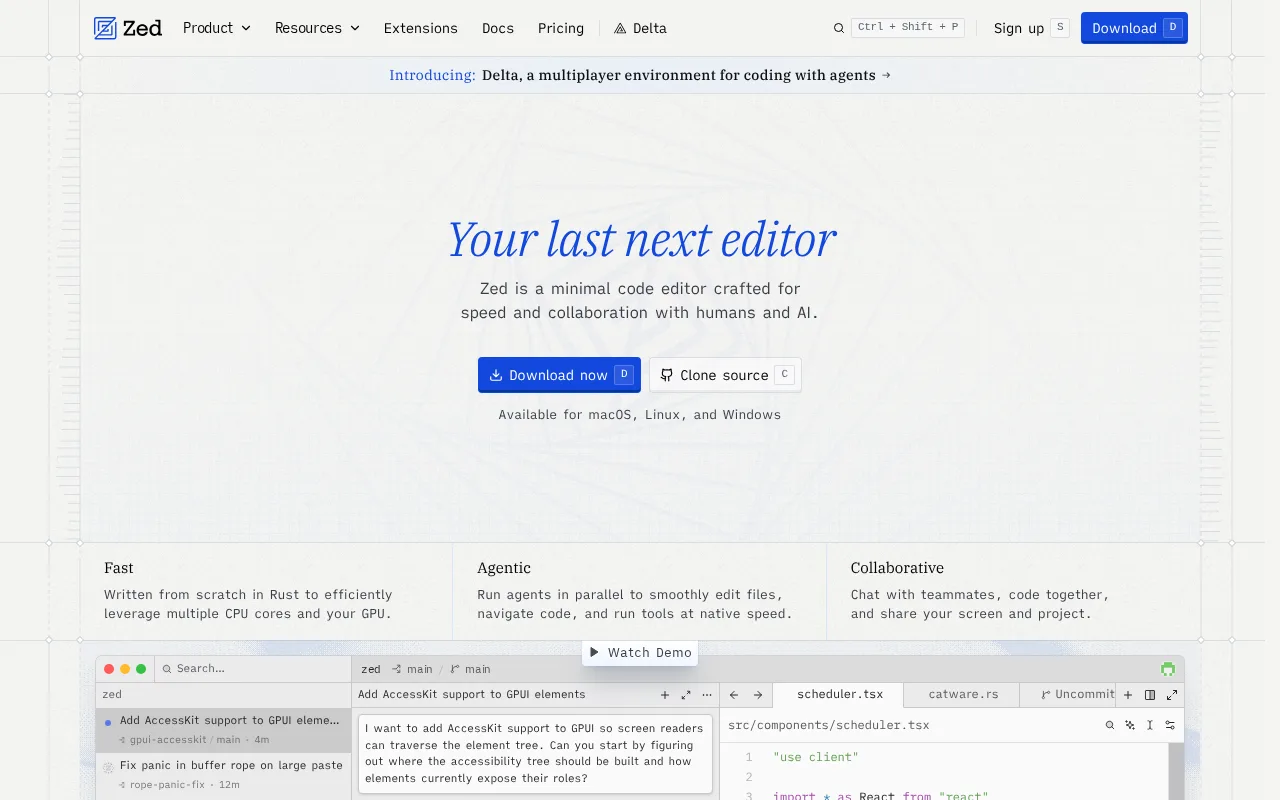
Task: Click the src/components/scheduler.tsx breadcrumb path
Action: [x=829, y=725]
